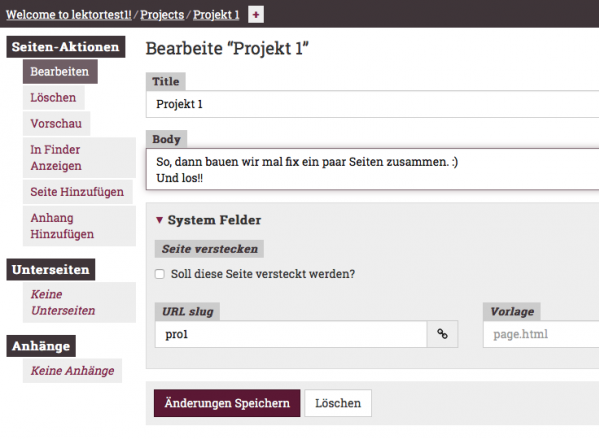599x439 pixels.
Task: Focus the URL slug field containing pro1
Action: point(291,334)
